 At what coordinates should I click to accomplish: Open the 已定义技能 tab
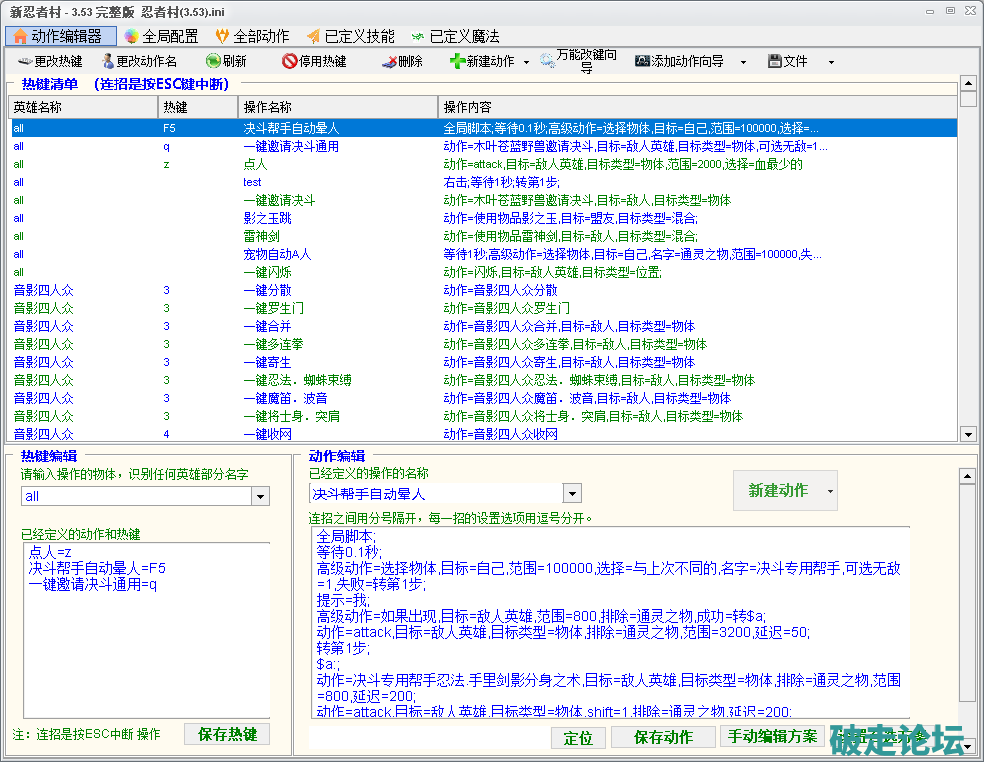(x=350, y=36)
